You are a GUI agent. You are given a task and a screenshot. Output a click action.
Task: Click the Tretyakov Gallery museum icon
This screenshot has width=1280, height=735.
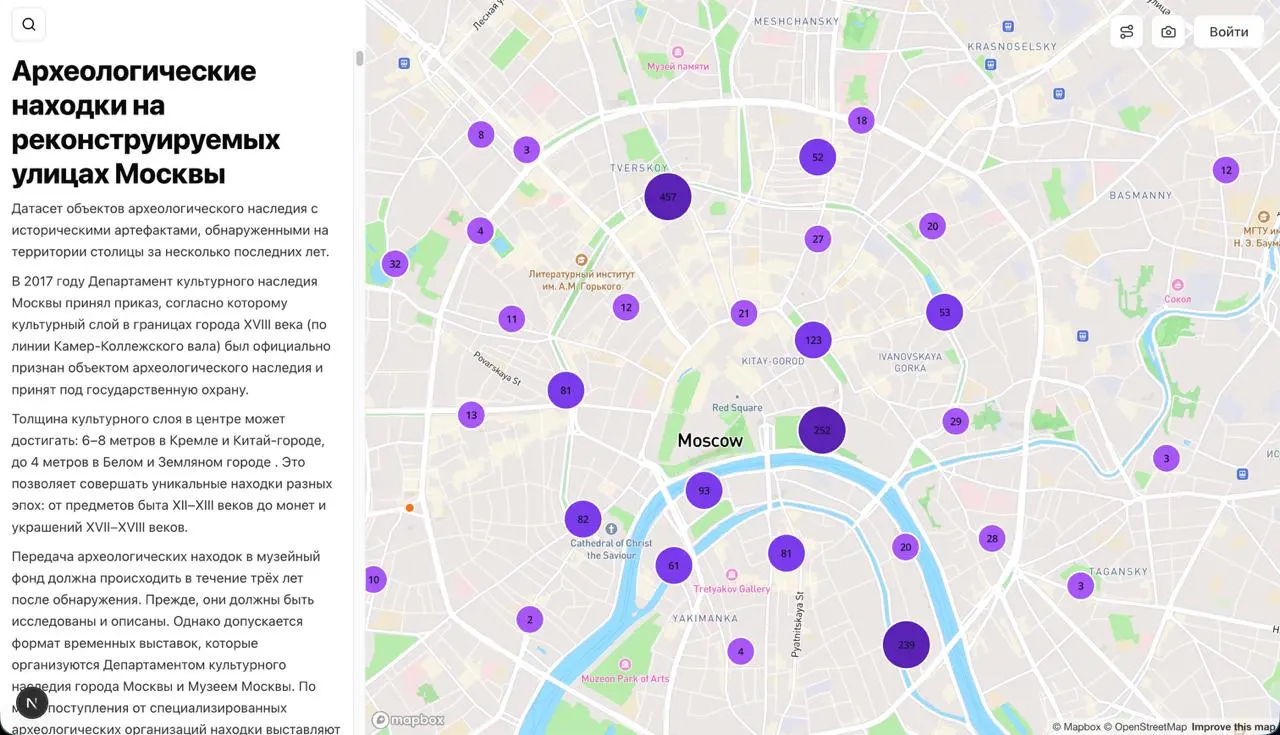(732, 575)
